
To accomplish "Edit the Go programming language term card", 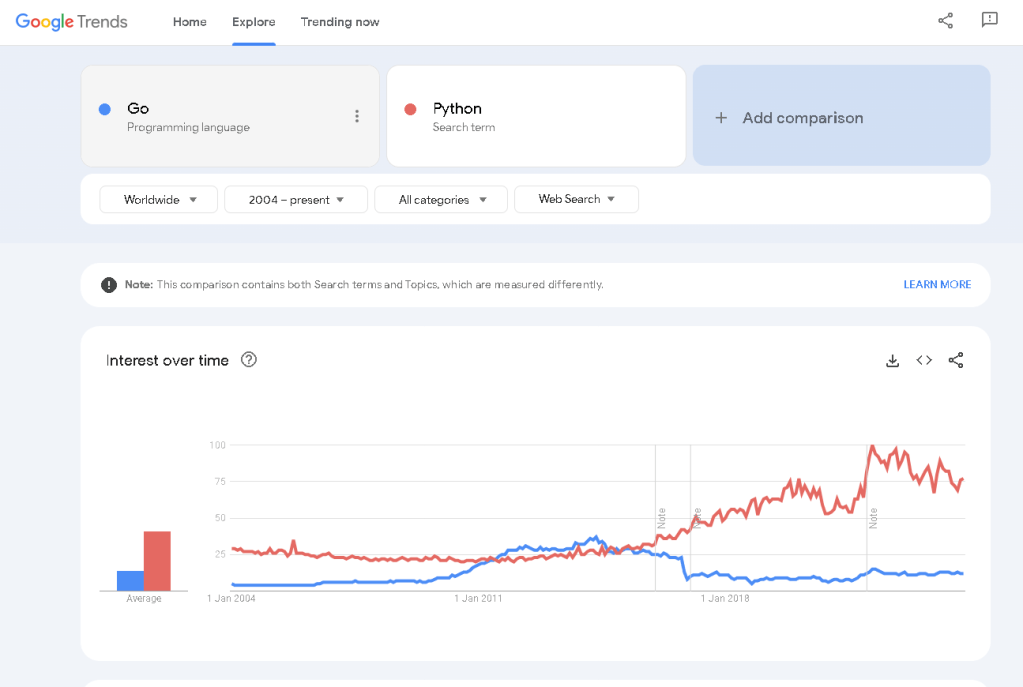I will 230,116.
